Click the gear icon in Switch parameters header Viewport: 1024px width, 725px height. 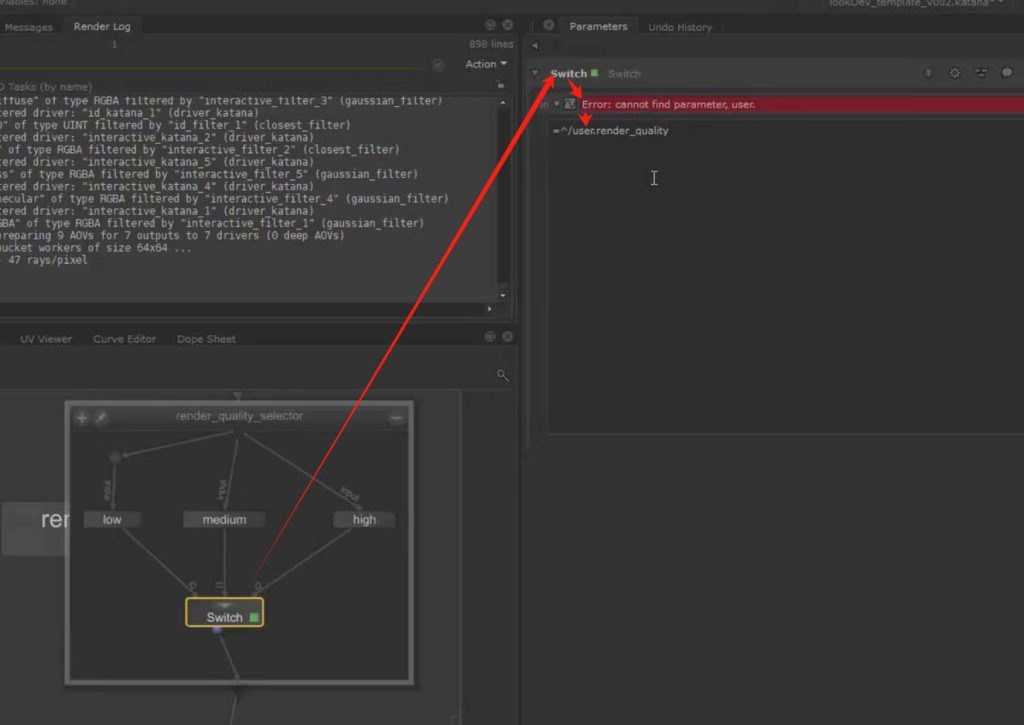[x=954, y=73]
